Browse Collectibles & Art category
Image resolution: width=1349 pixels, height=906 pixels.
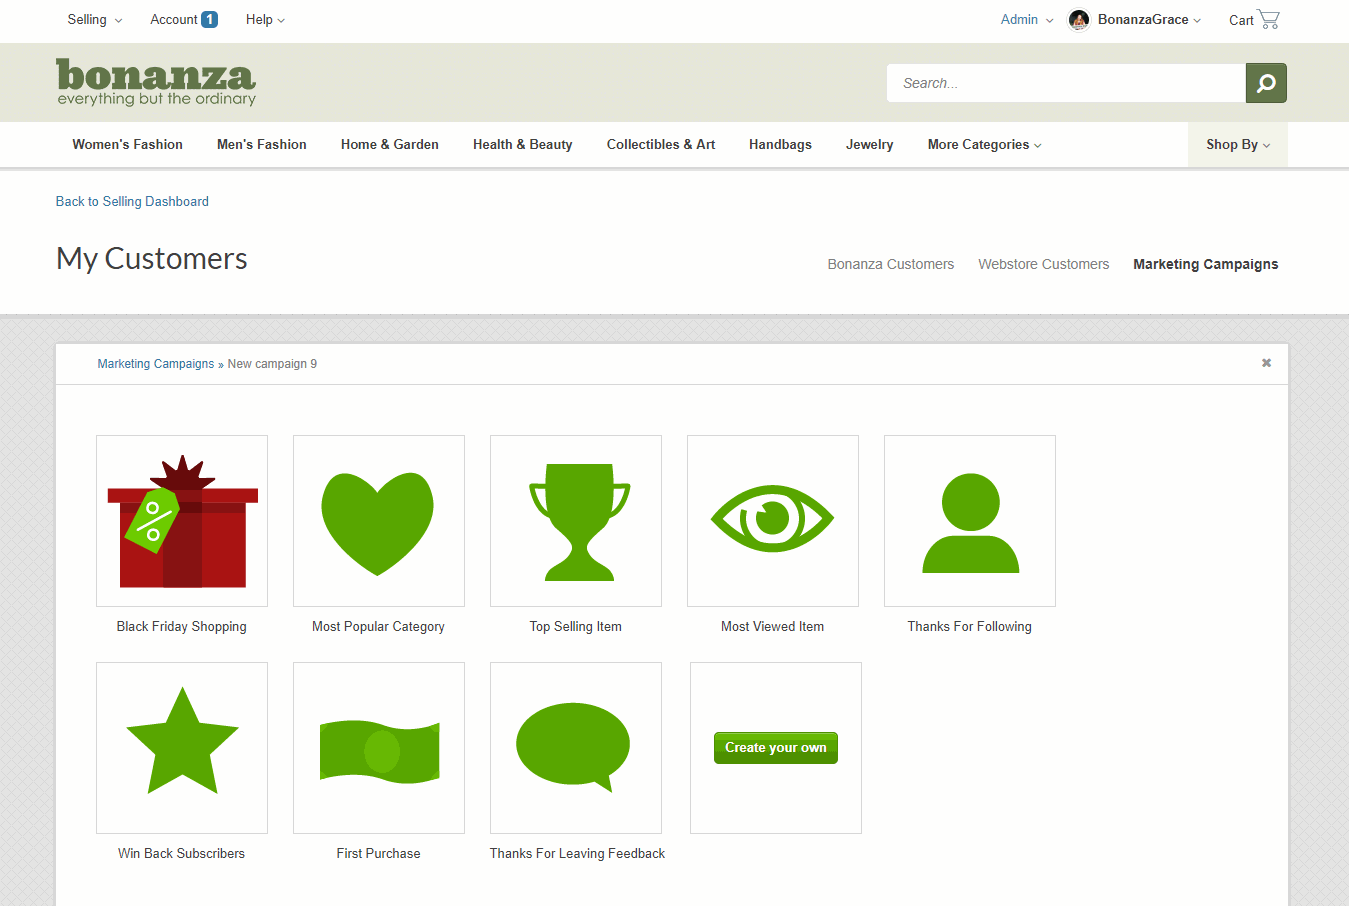(661, 144)
